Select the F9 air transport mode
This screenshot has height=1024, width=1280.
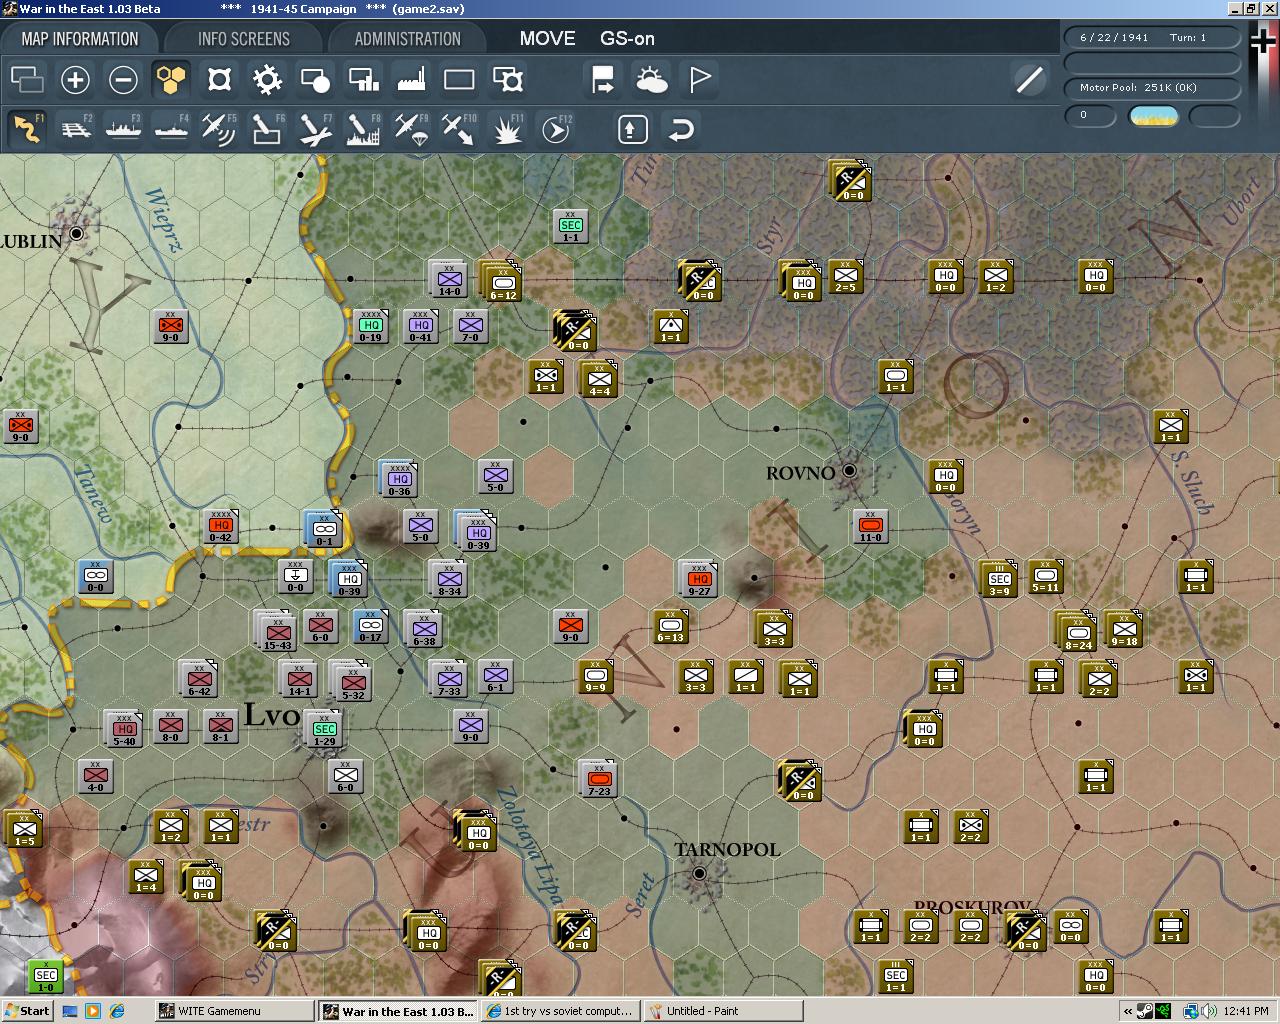coord(411,129)
